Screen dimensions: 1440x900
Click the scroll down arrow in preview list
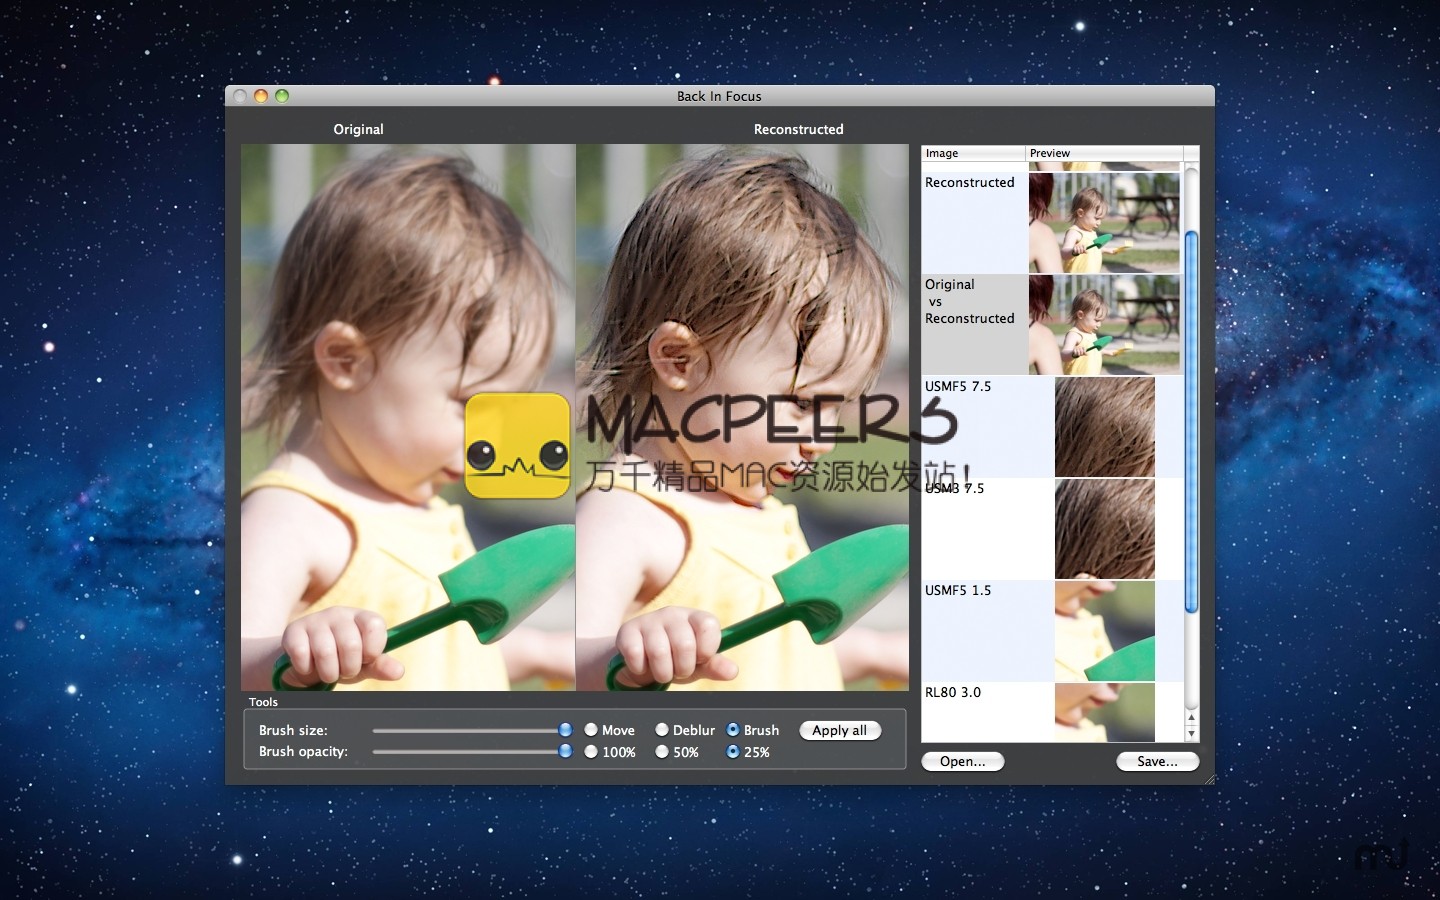coord(1191,734)
